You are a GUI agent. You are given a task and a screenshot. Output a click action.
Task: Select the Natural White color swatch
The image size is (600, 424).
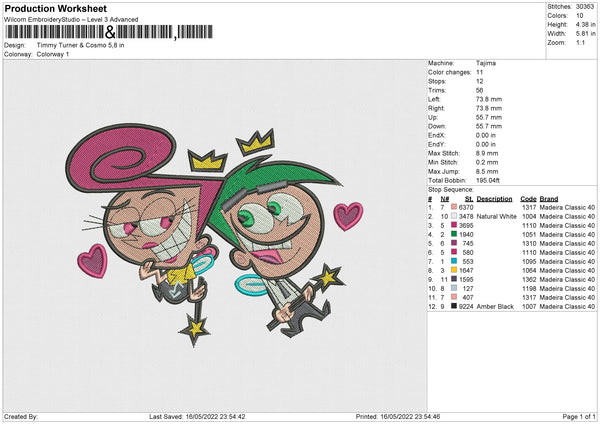pos(454,216)
